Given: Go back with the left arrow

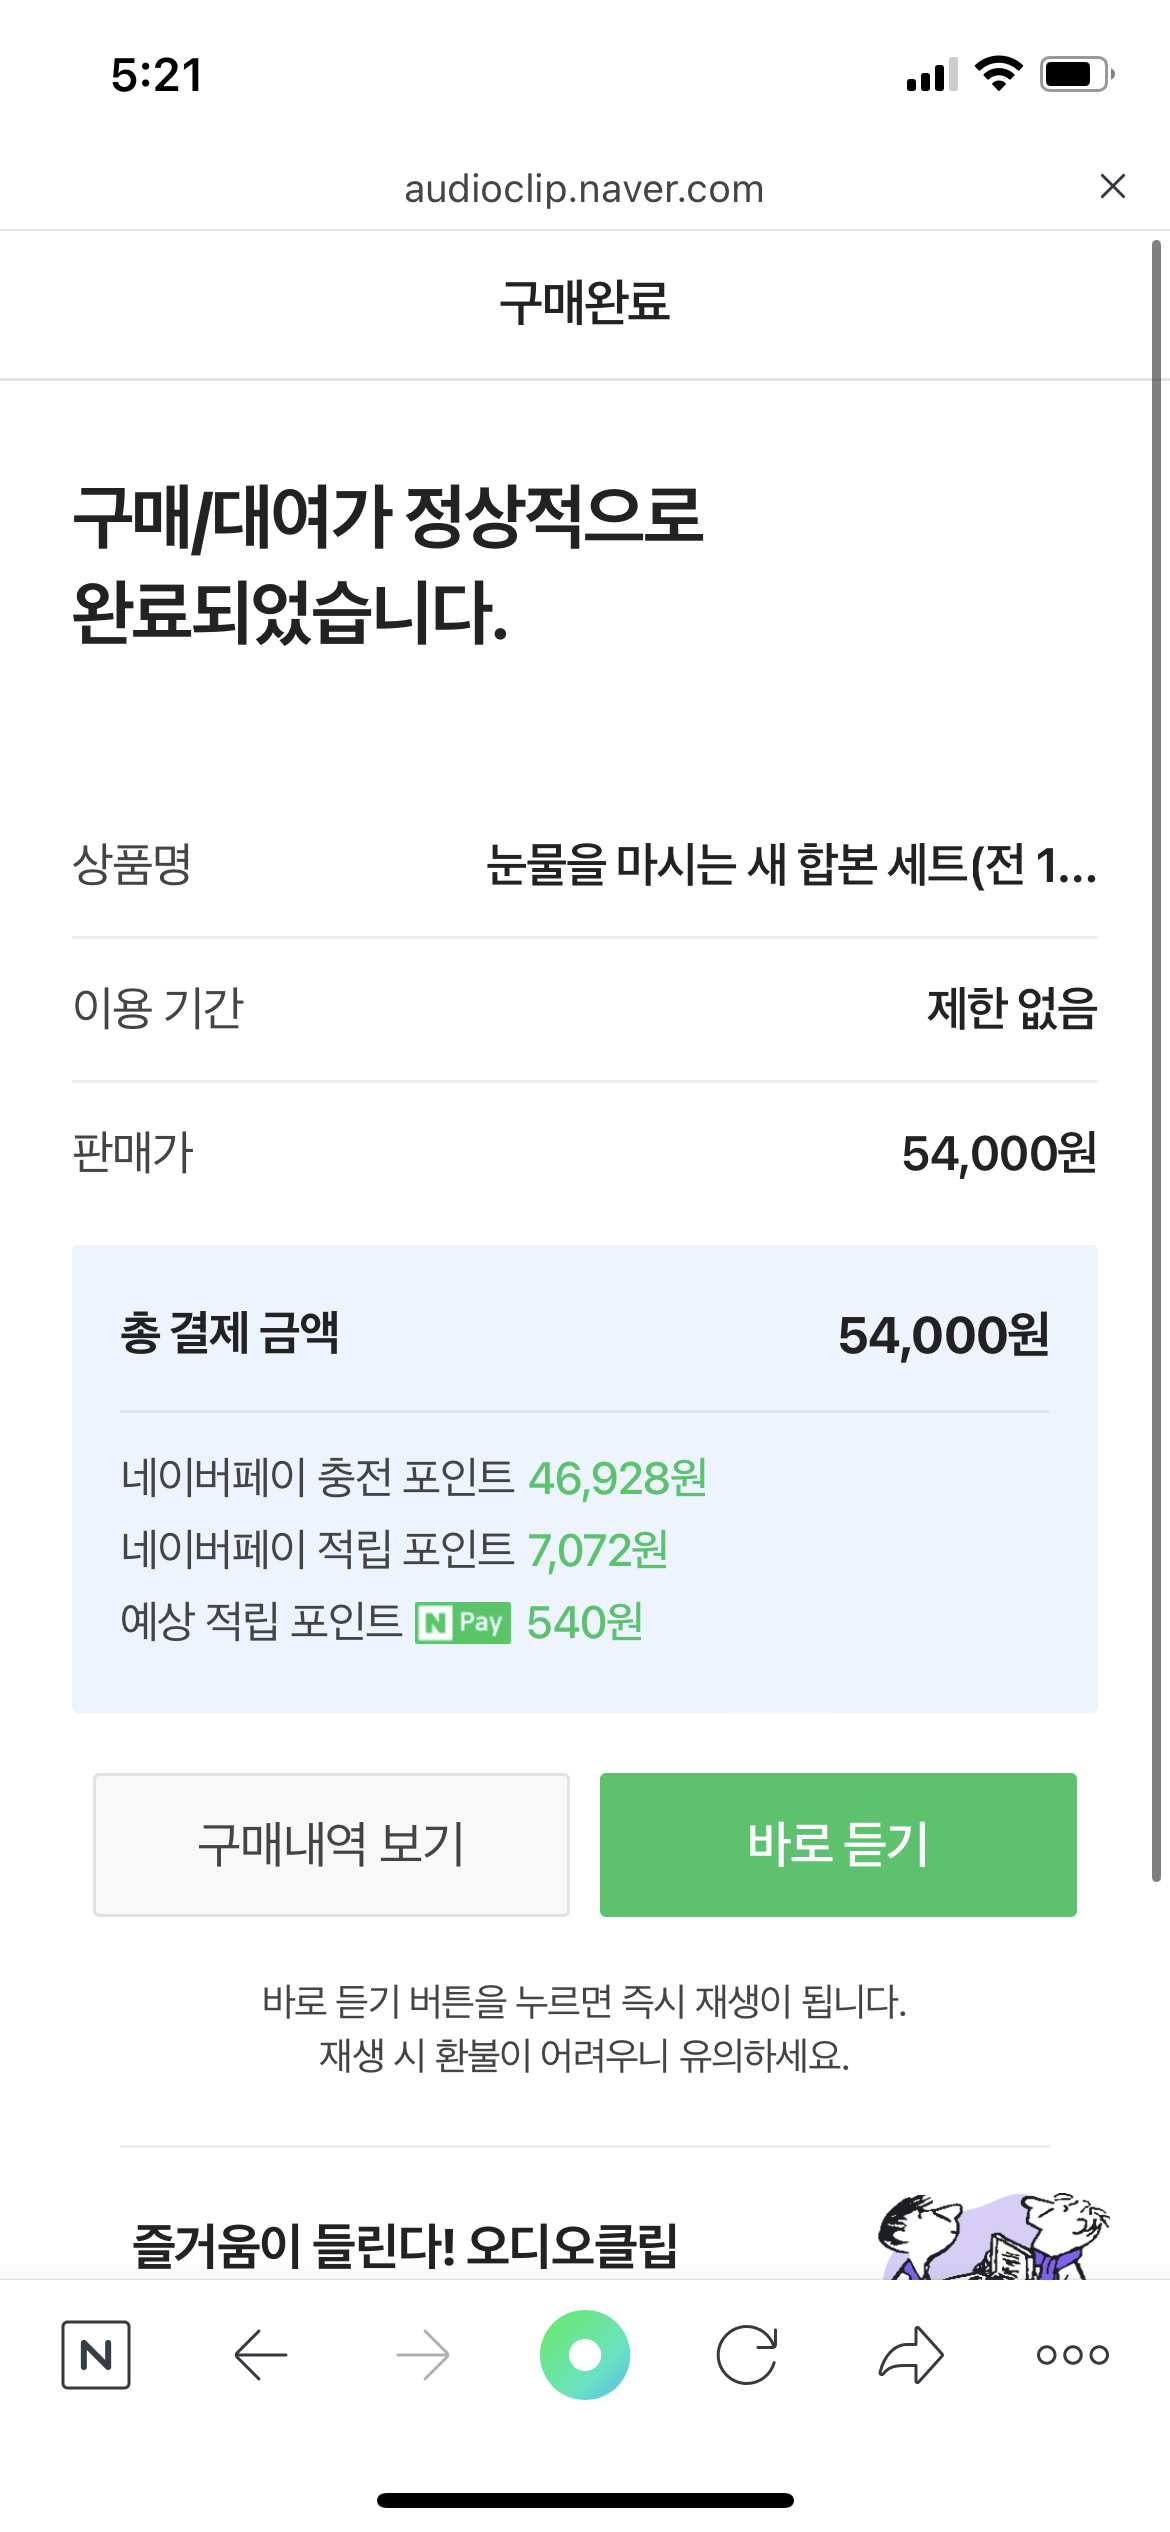Looking at the screenshot, I should tap(261, 2355).
